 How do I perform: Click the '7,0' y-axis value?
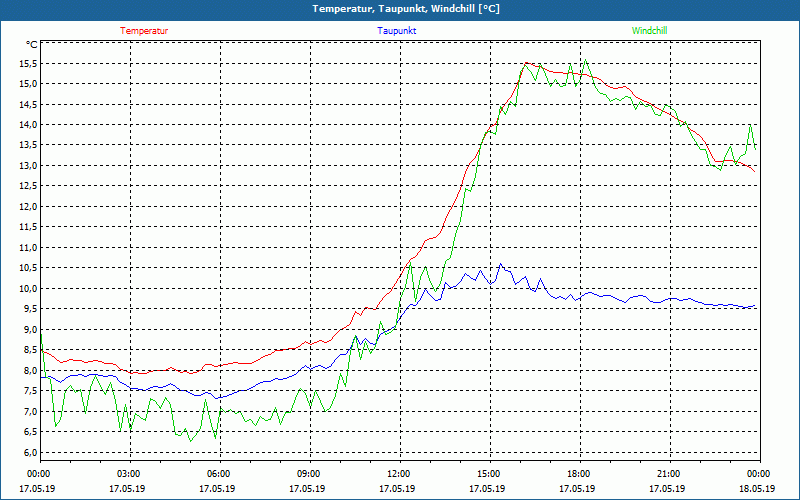pyautogui.click(x=31, y=411)
